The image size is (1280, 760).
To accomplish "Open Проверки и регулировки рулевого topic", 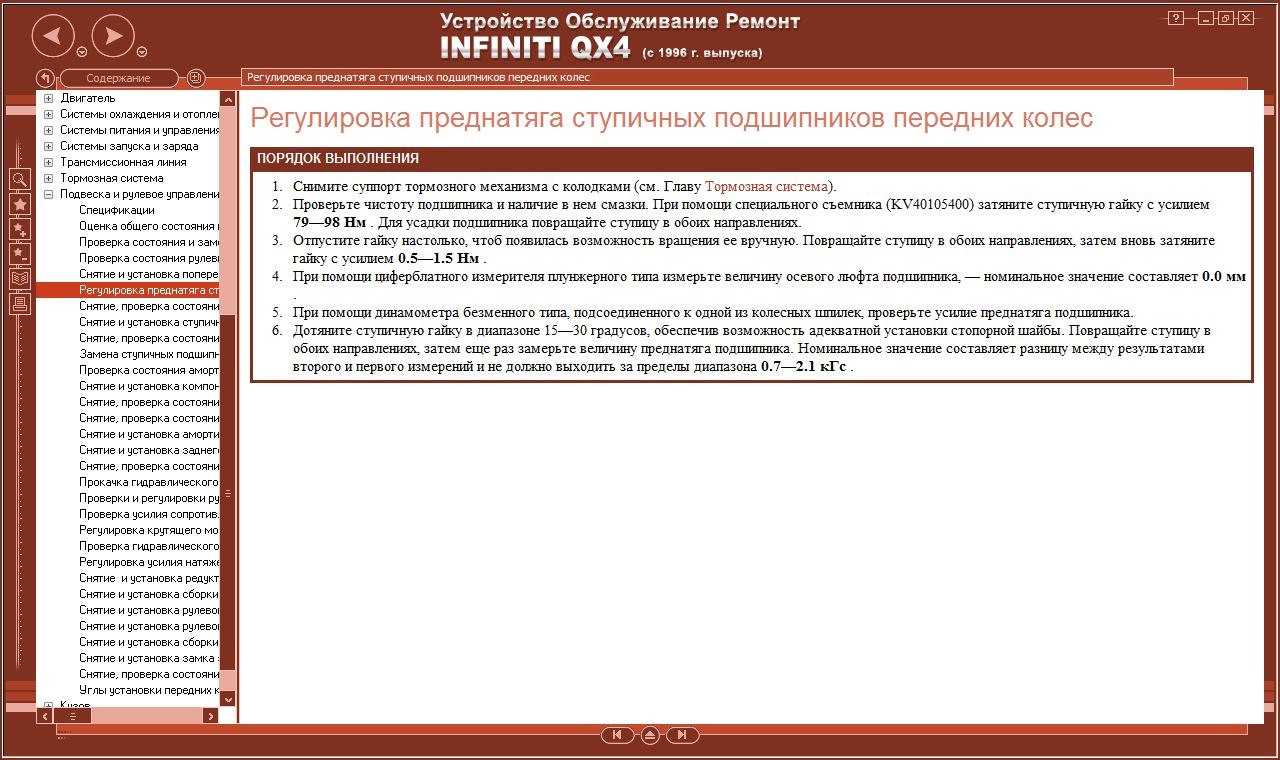I will tap(149, 498).
